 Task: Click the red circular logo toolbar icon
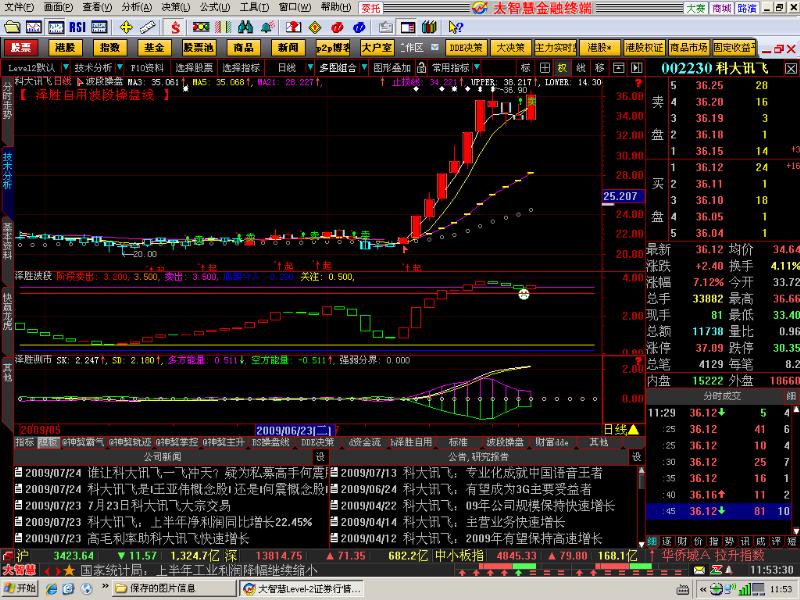tap(337, 27)
